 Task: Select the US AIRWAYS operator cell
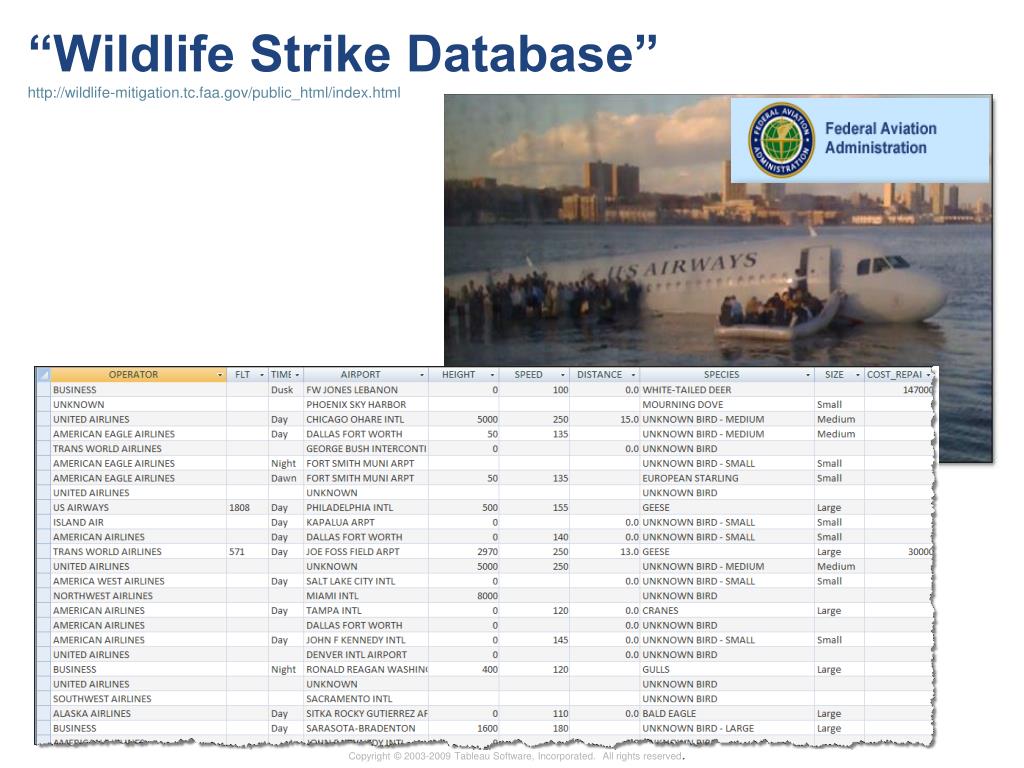click(x=139, y=507)
